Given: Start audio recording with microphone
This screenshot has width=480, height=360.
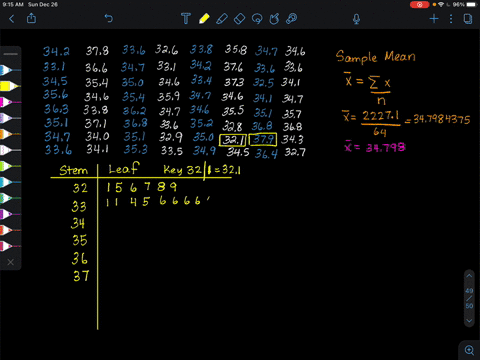Looking at the screenshot, I should [356, 19].
